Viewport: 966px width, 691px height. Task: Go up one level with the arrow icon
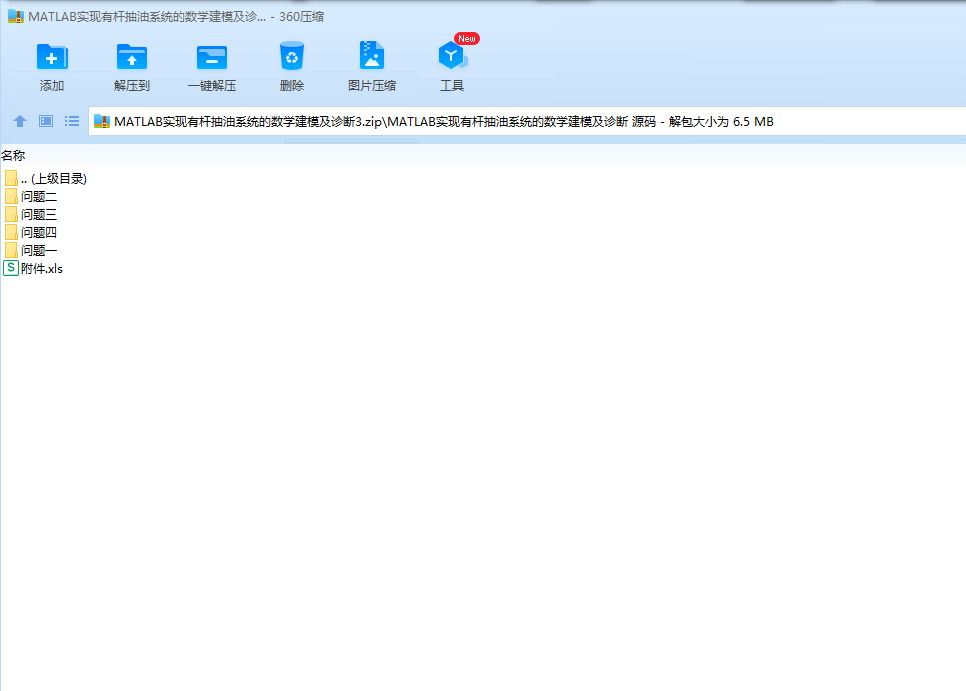click(20, 121)
